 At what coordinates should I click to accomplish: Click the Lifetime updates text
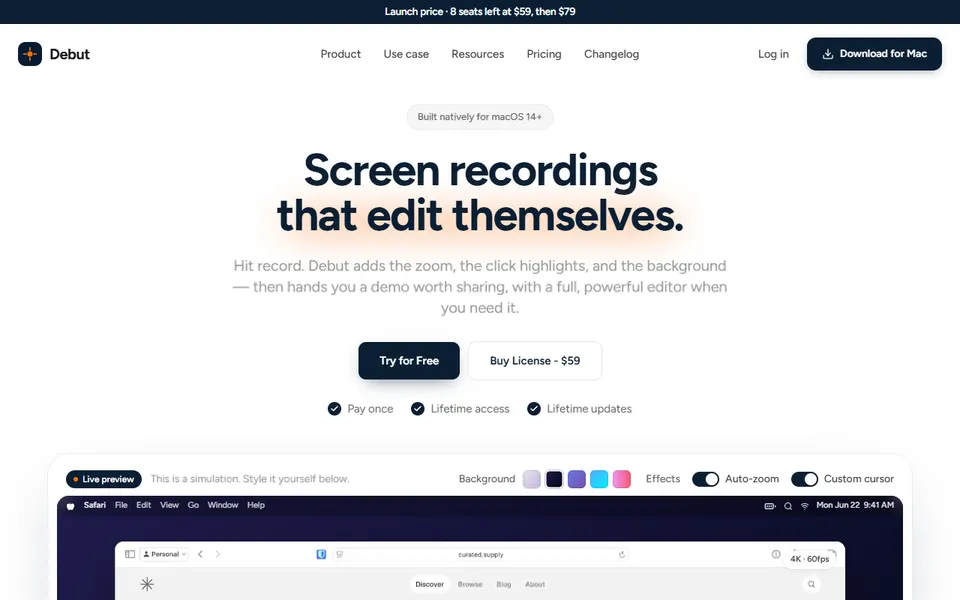click(589, 409)
